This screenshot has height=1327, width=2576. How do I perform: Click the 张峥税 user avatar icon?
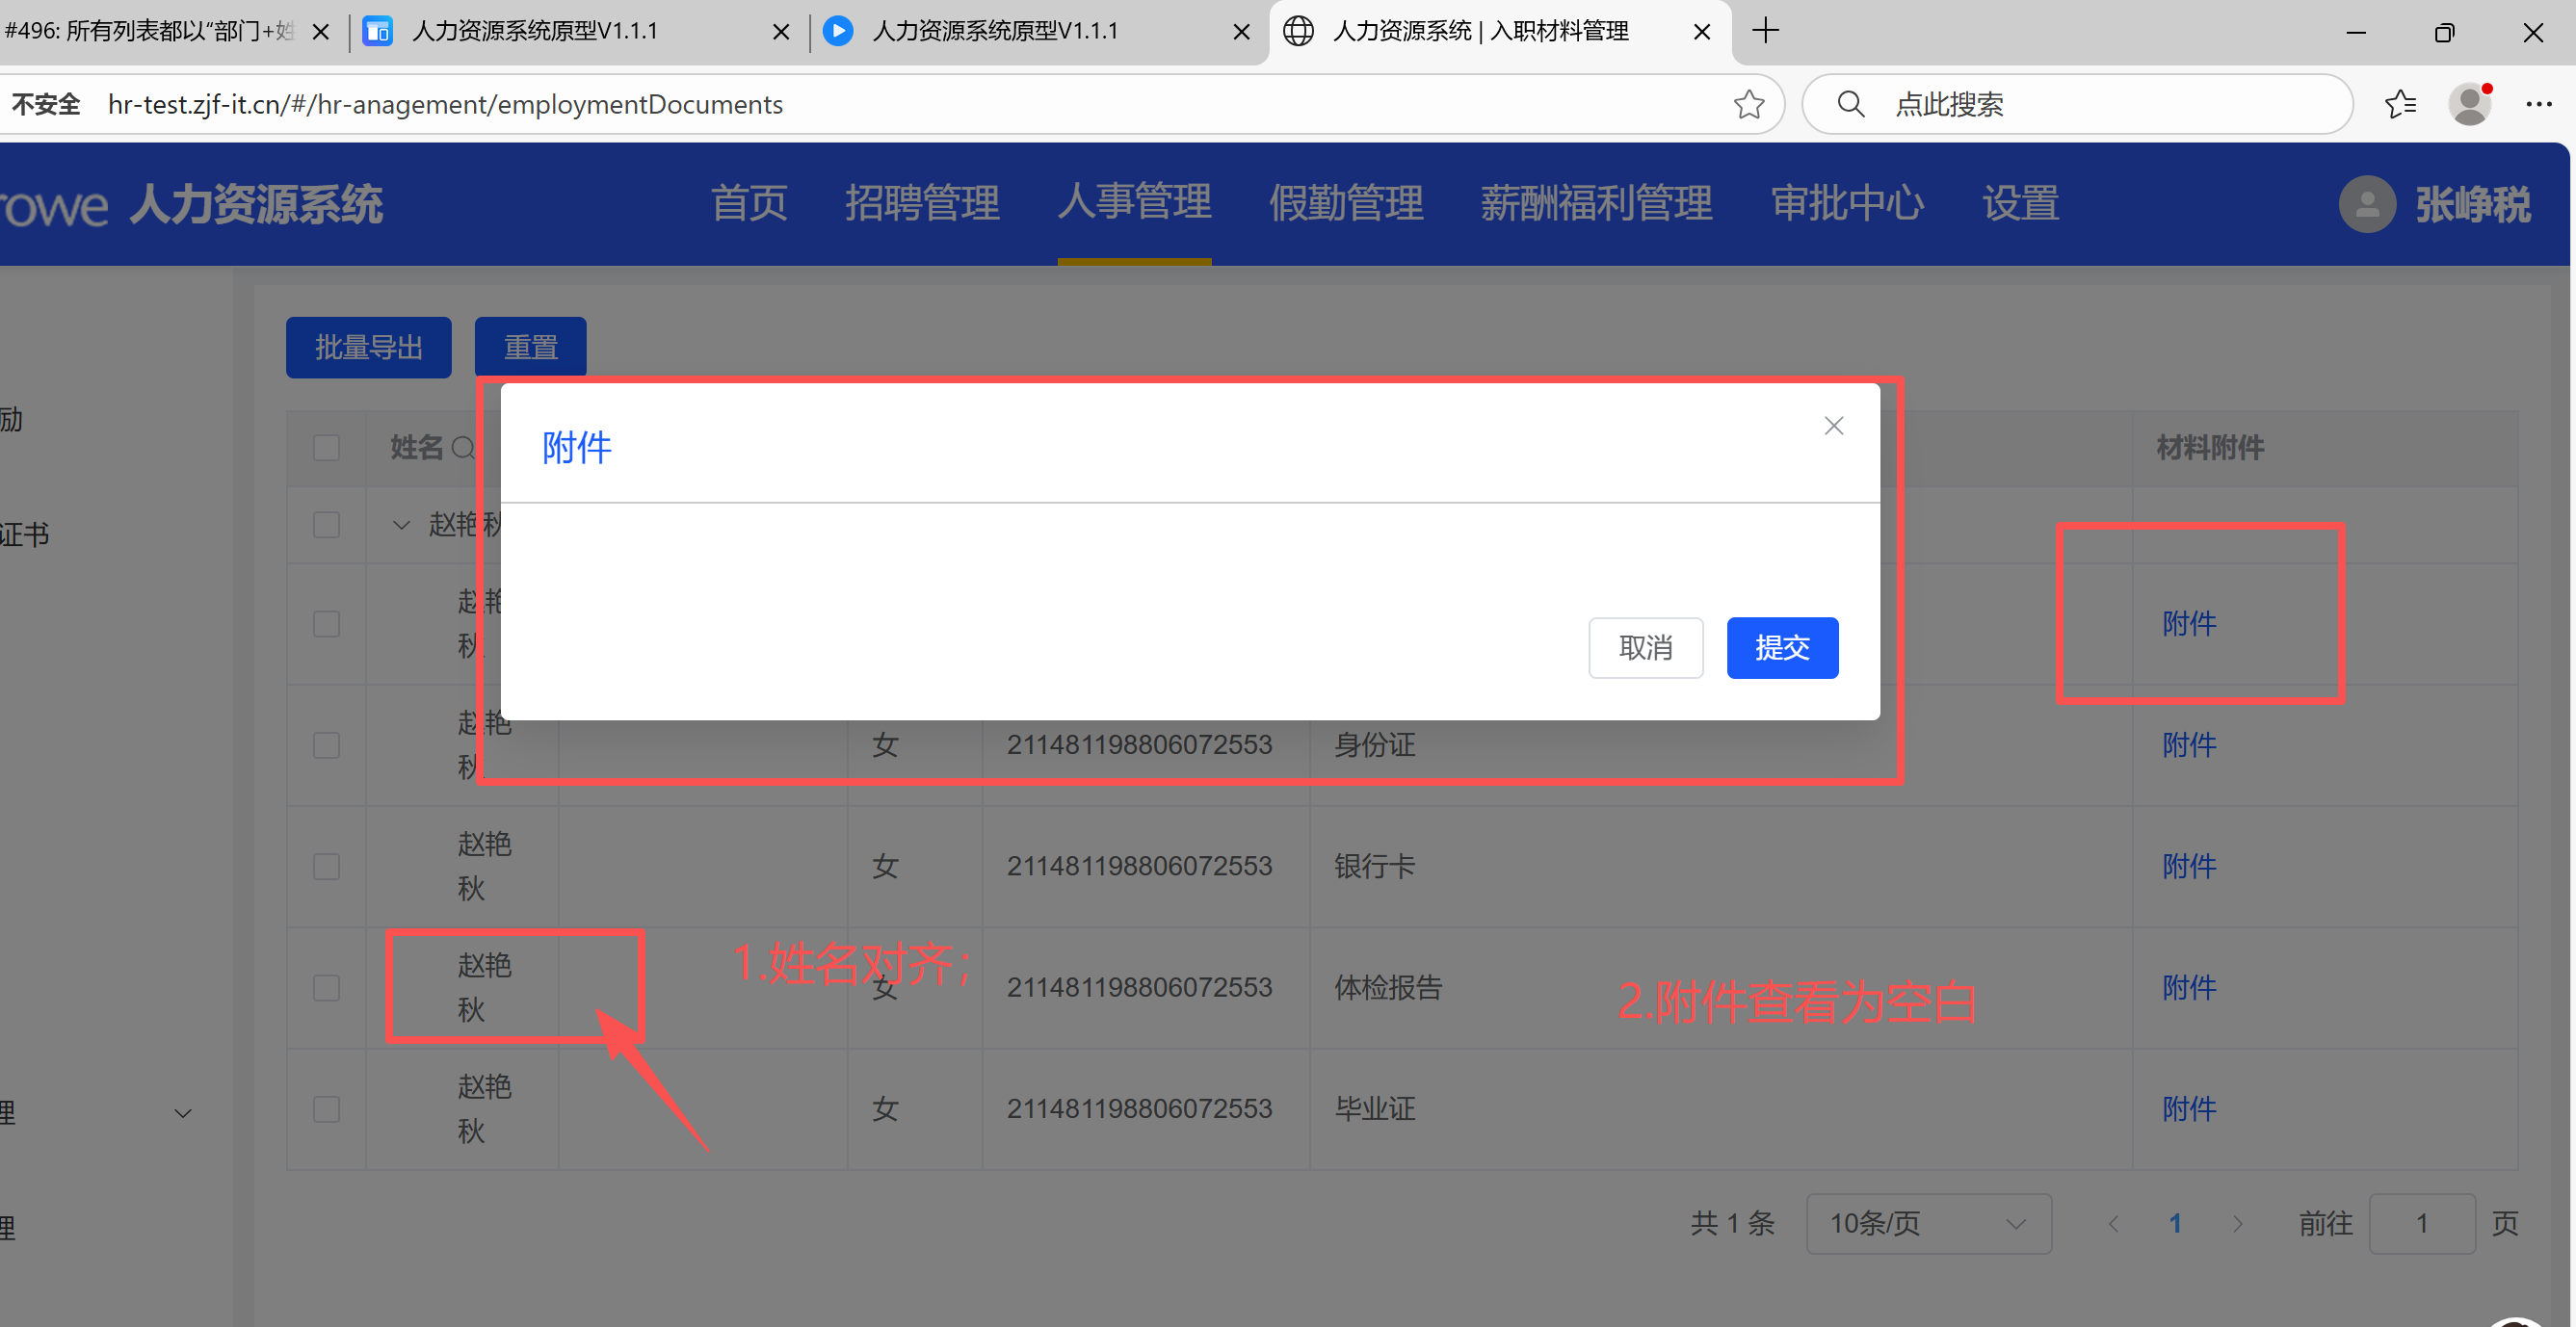point(2366,204)
